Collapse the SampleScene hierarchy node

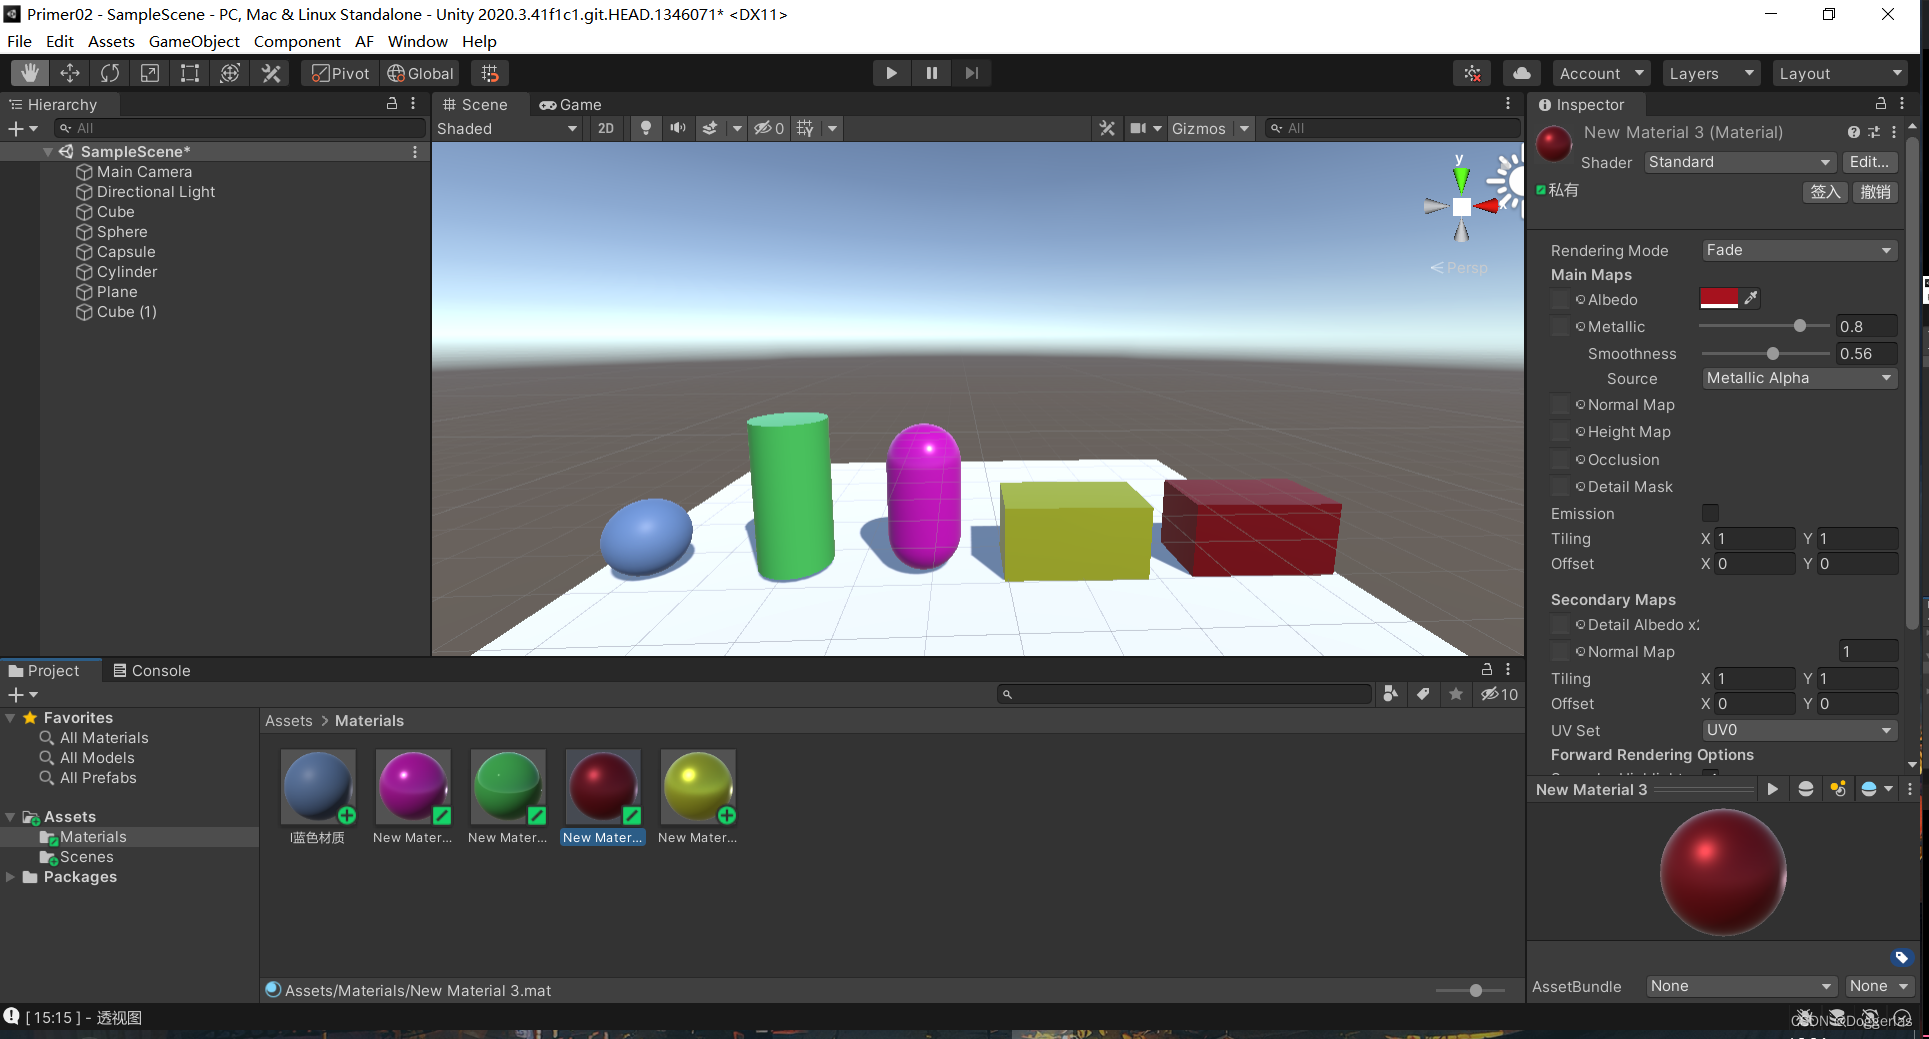(47, 152)
